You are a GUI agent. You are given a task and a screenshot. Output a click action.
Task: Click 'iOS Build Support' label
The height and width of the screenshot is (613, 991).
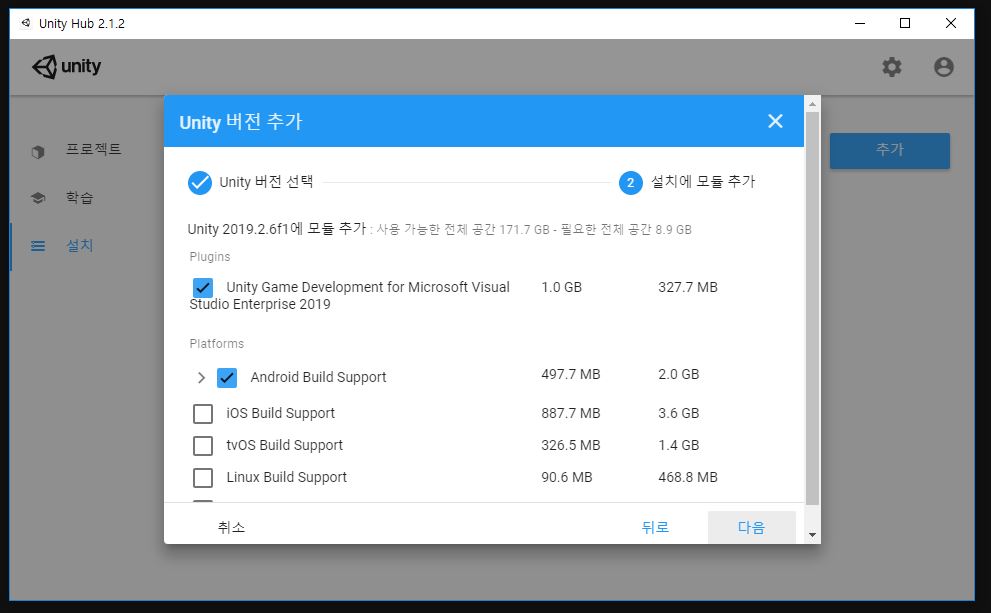coord(281,413)
